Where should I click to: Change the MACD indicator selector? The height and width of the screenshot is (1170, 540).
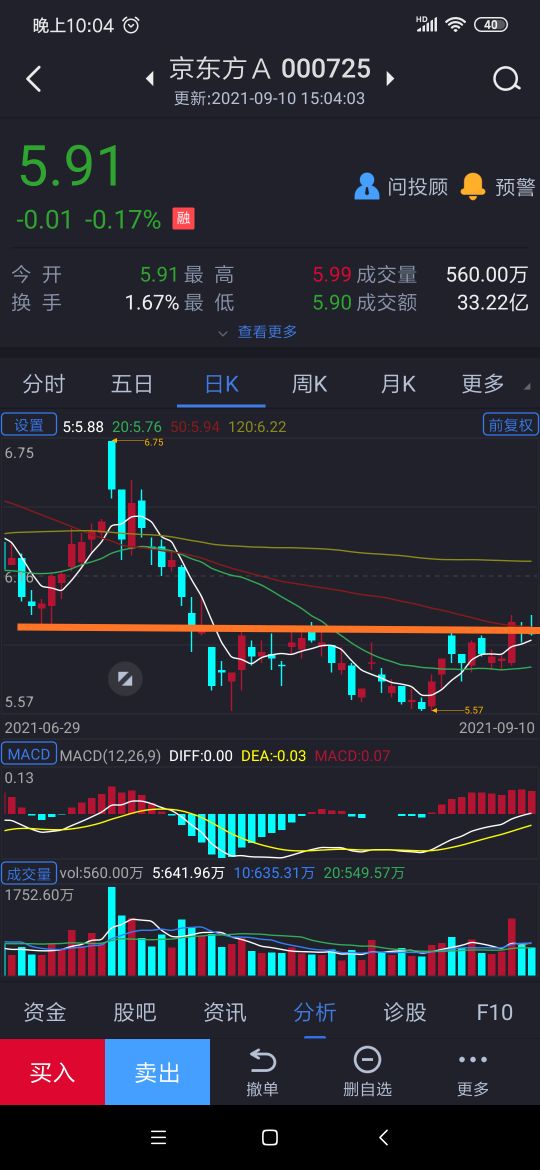[29, 754]
